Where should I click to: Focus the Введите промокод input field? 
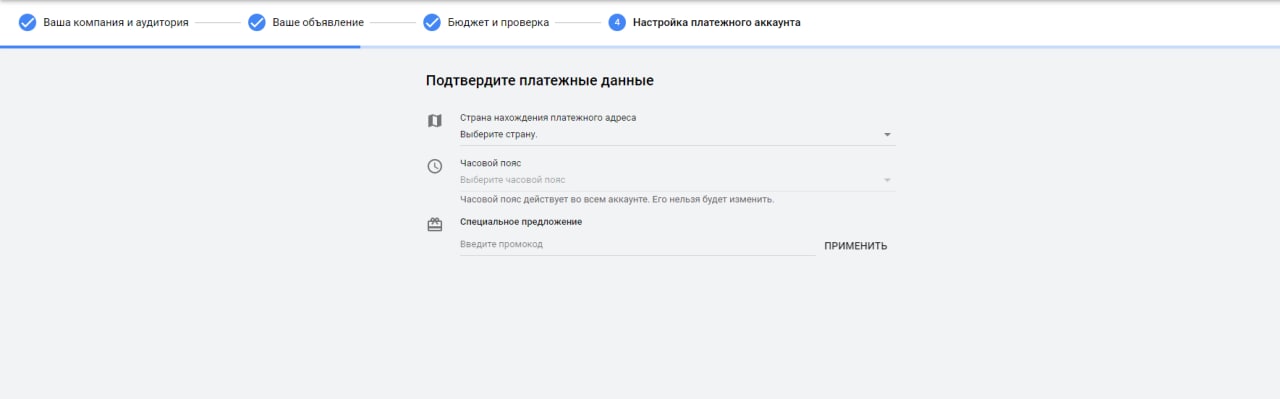click(x=637, y=244)
